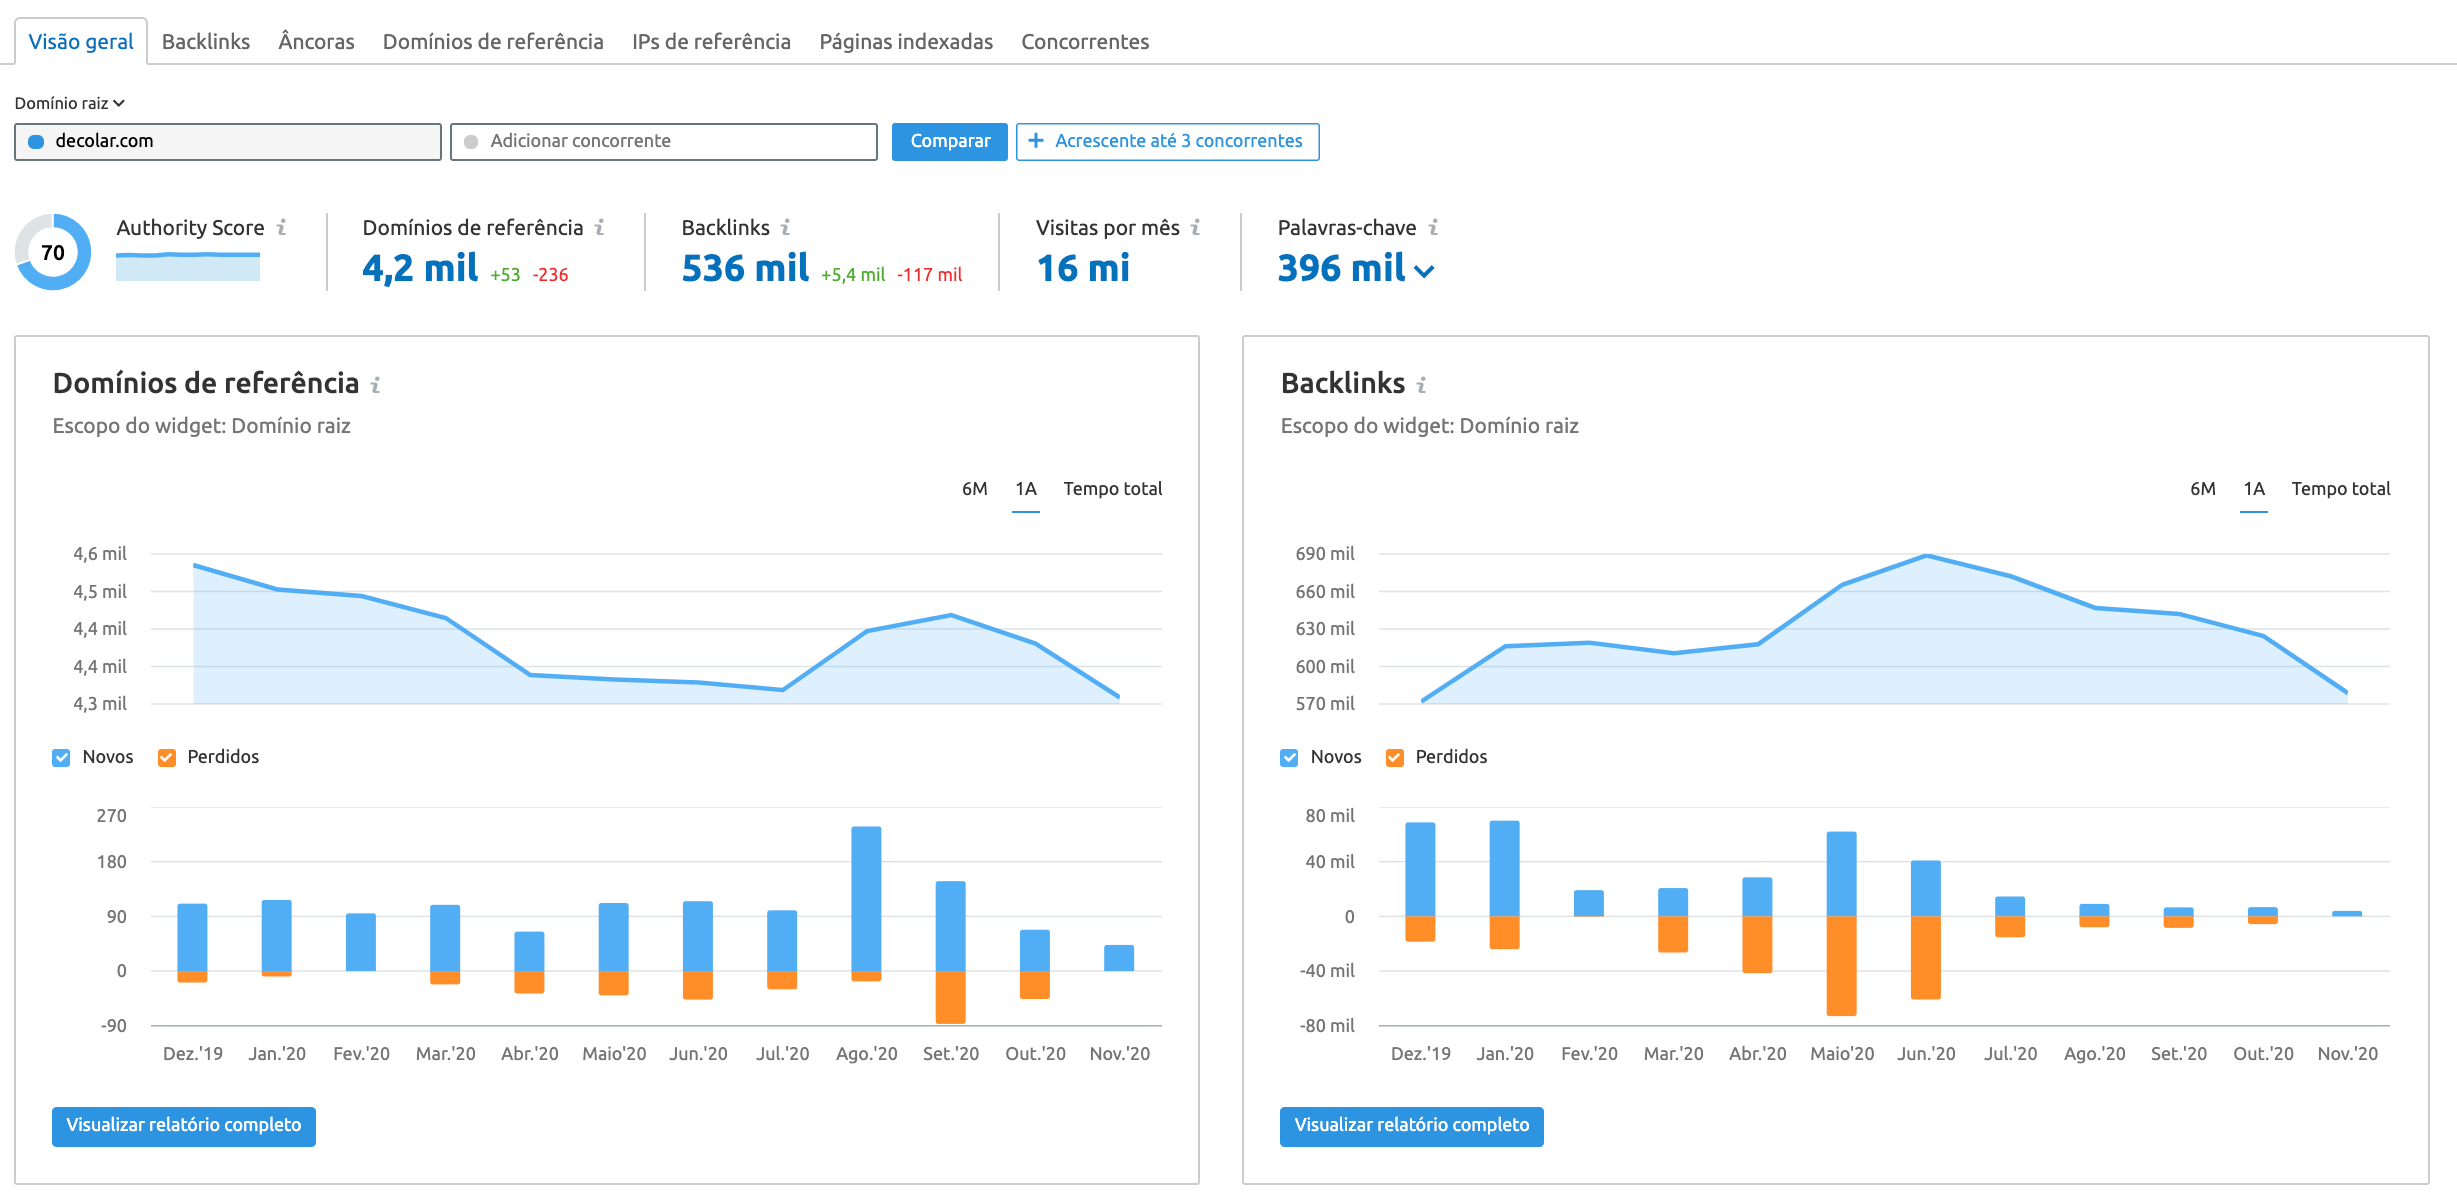Click info icon next to Domínios de referência metric
The width and height of the screenshot is (2457, 1204).
click(x=600, y=228)
